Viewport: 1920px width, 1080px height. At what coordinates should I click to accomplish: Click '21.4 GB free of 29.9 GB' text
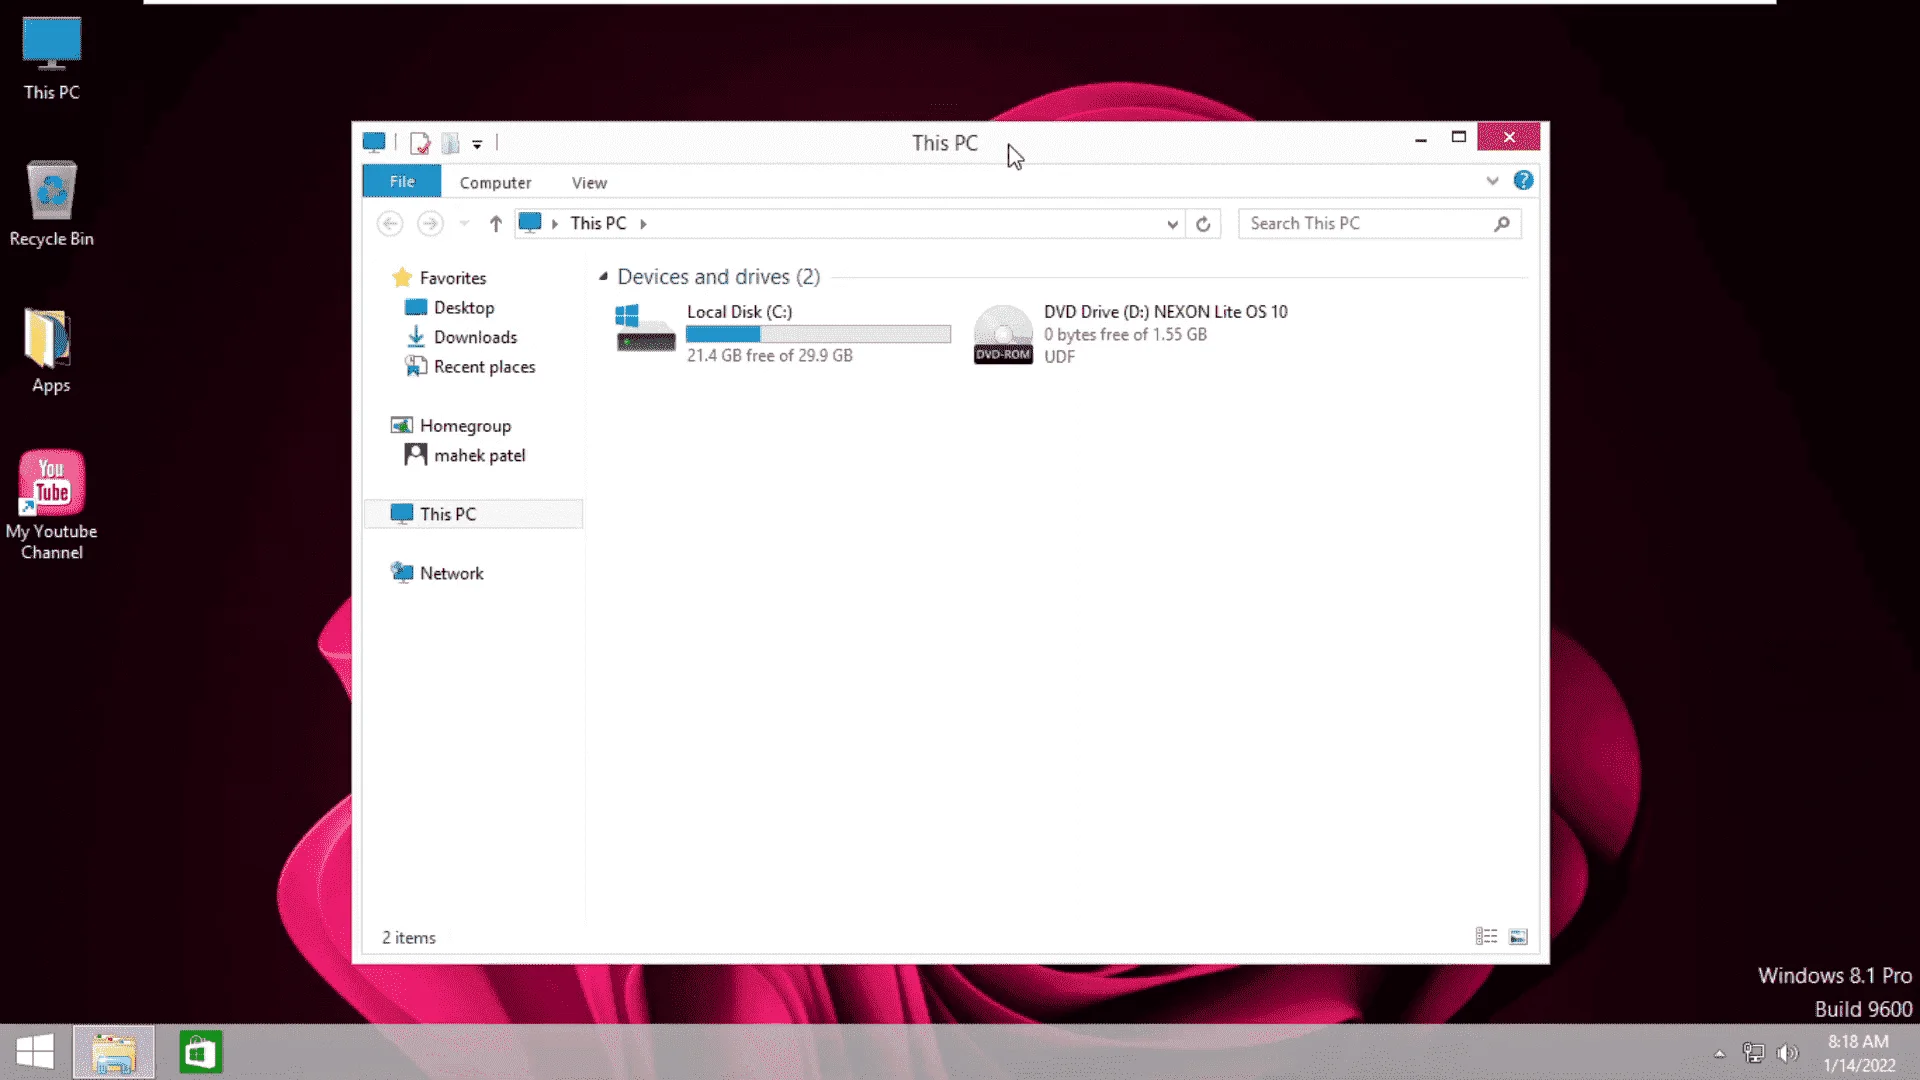click(x=769, y=355)
